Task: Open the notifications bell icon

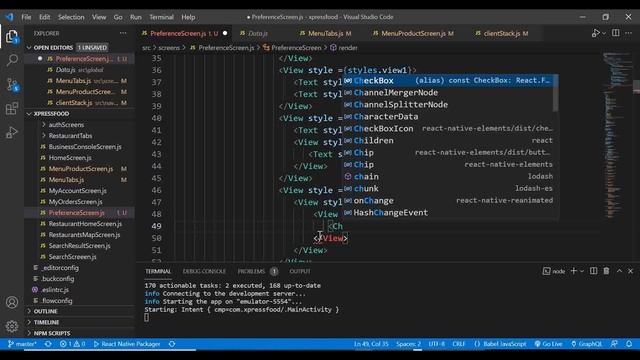Action: click(629, 344)
